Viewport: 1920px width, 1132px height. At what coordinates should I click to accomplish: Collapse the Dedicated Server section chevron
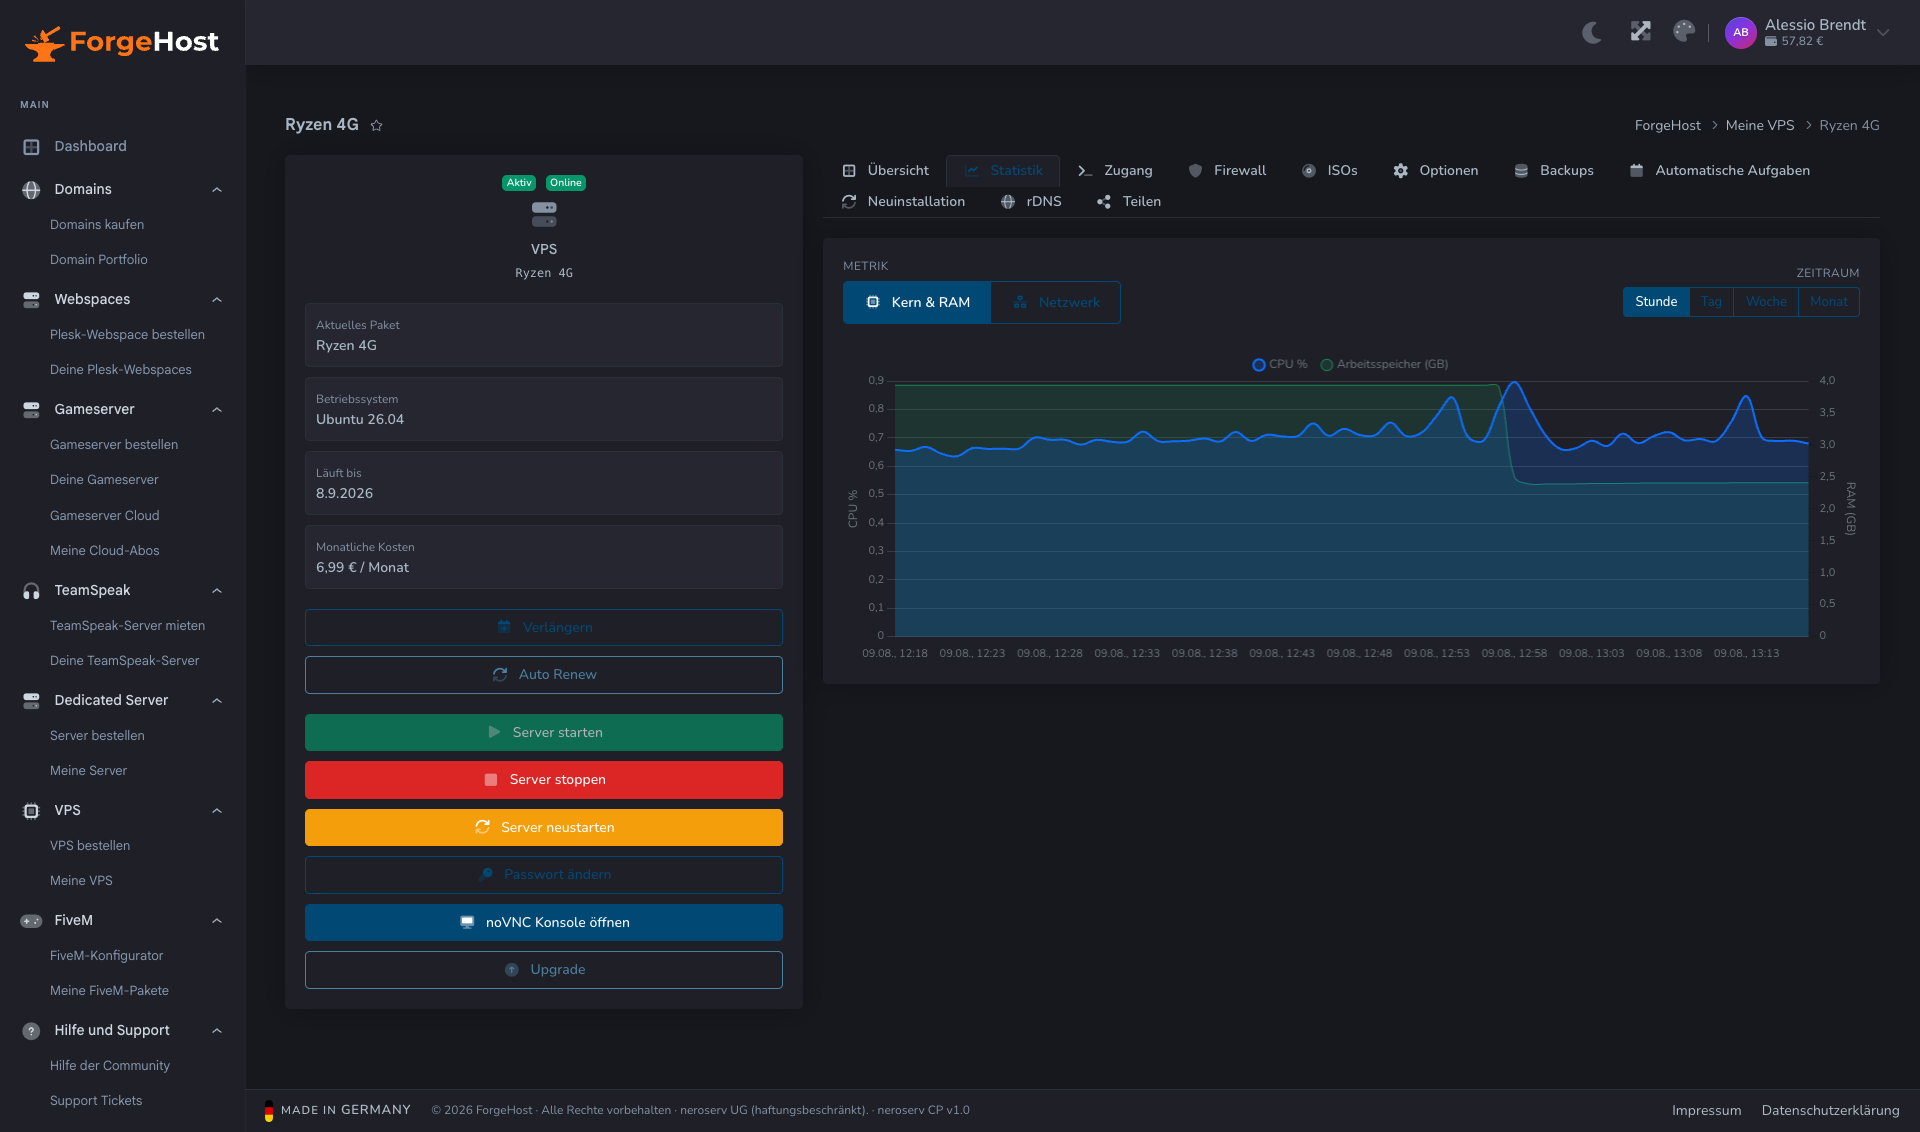pyautogui.click(x=217, y=701)
